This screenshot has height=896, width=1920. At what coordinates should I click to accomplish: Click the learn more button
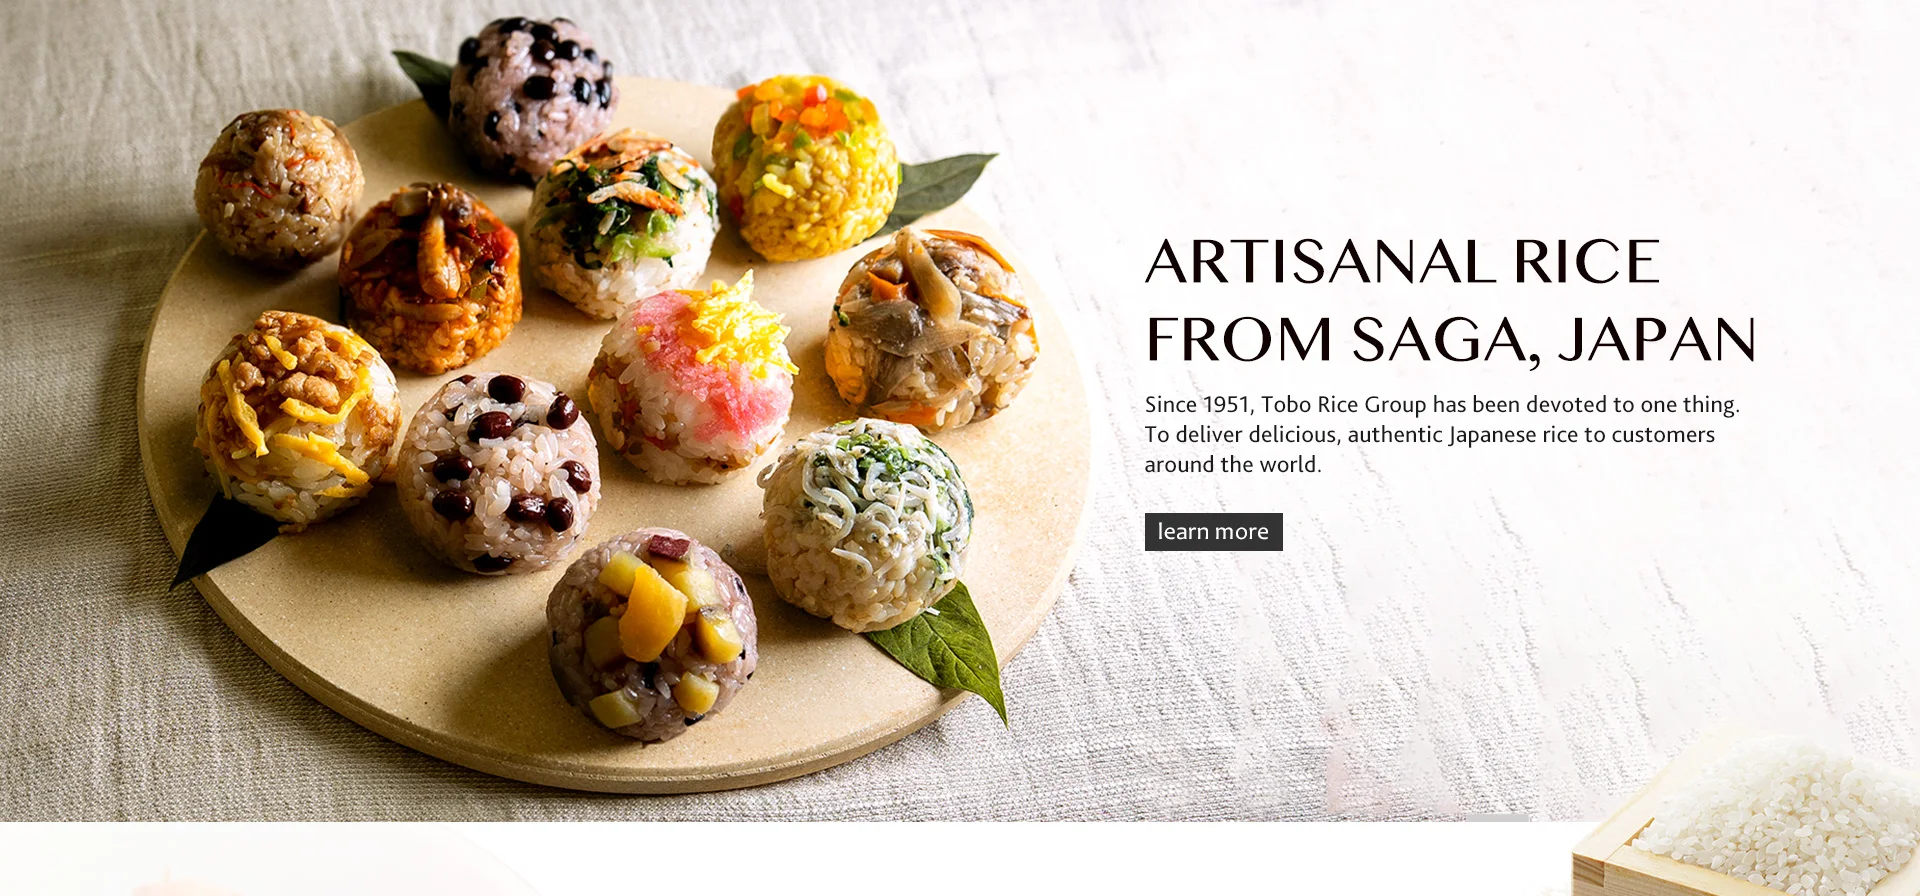(x=1213, y=532)
